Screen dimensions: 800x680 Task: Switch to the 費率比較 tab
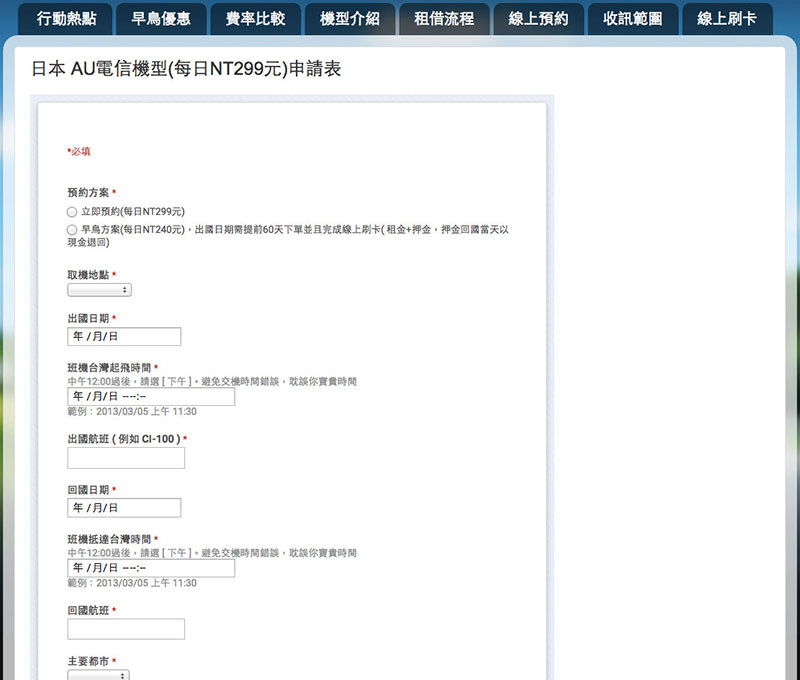[x=255, y=19]
